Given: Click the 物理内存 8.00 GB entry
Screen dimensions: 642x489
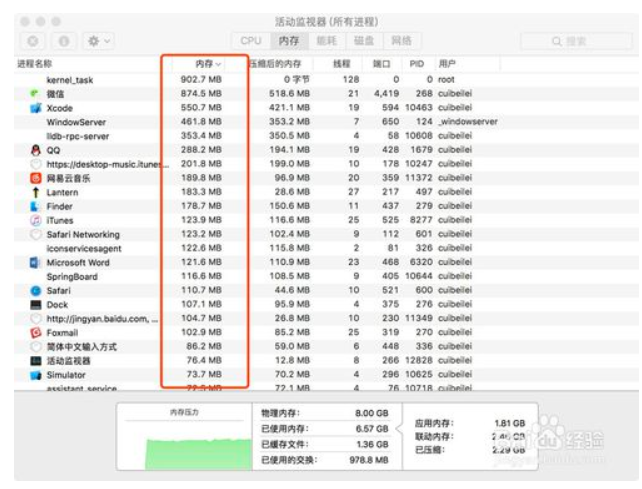Looking at the screenshot, I should click(x=325, y=413).
